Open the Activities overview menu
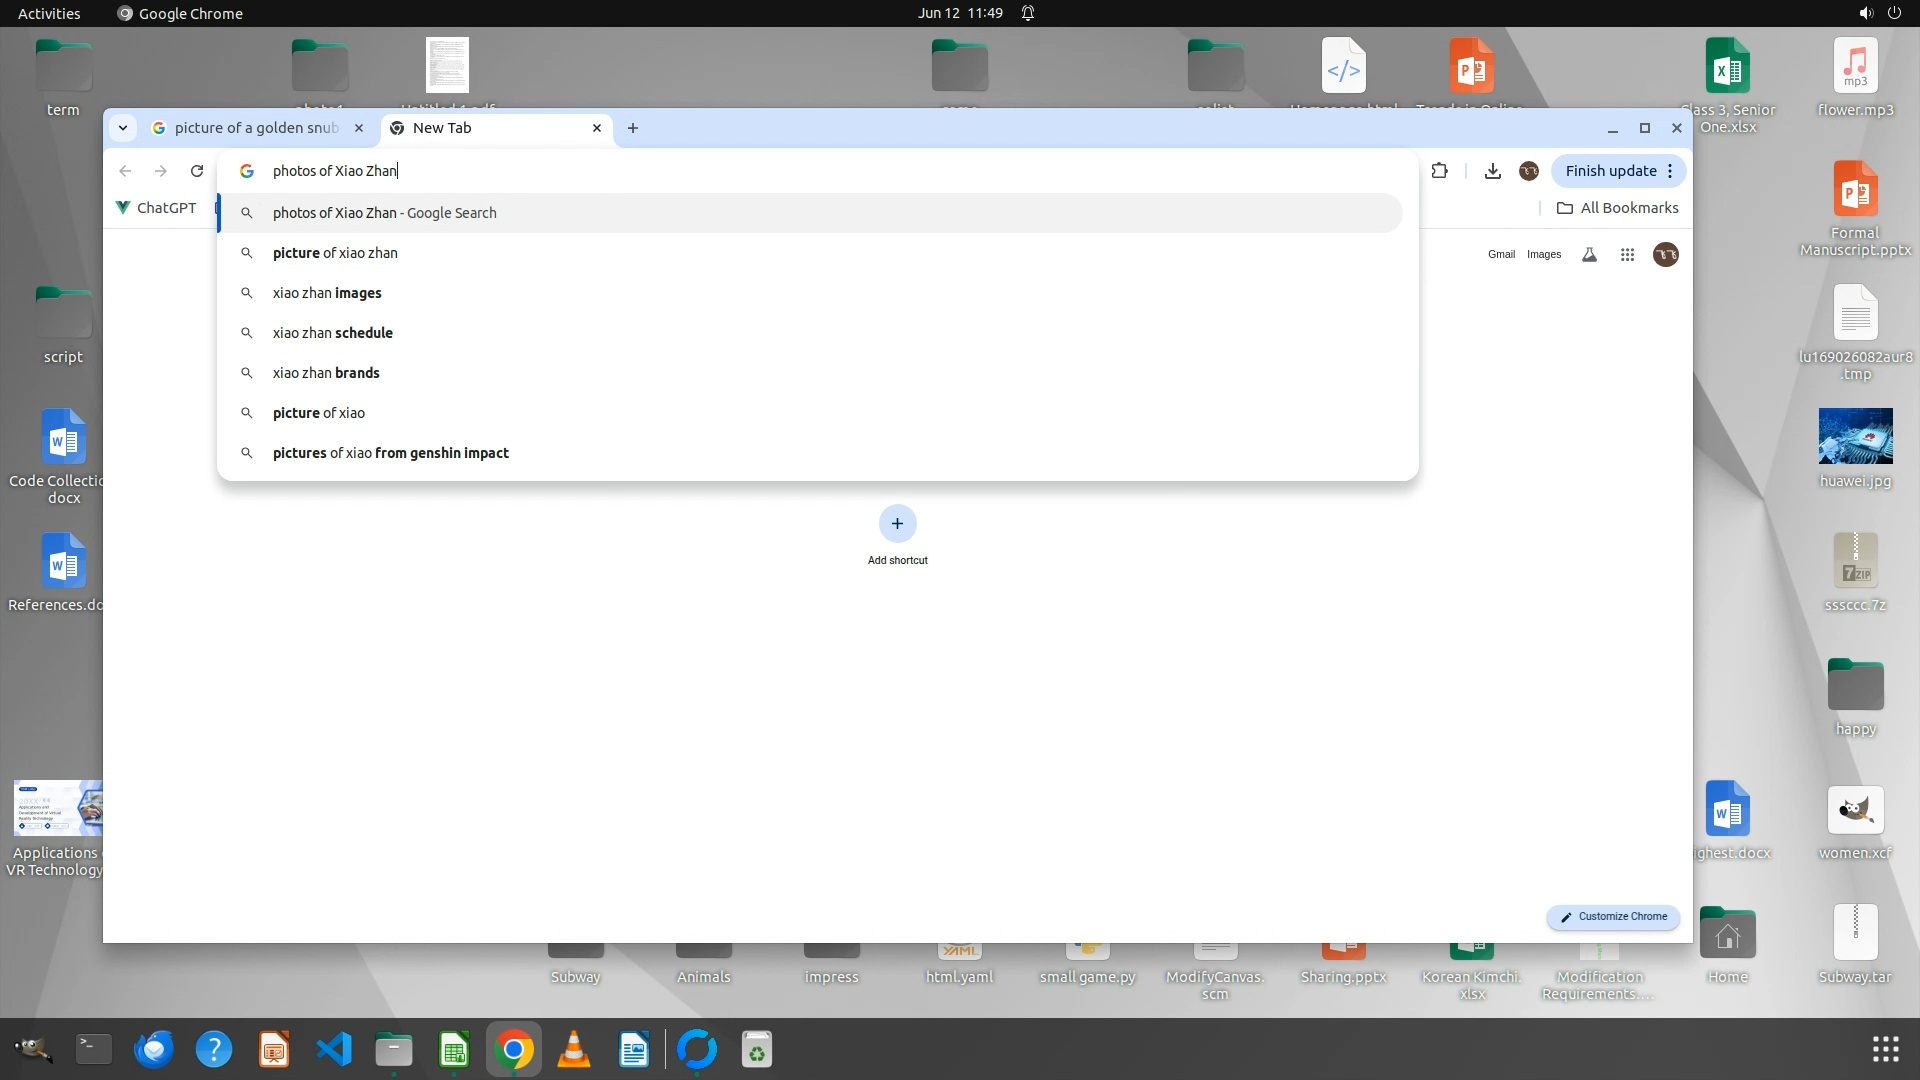 click(49, 13)
